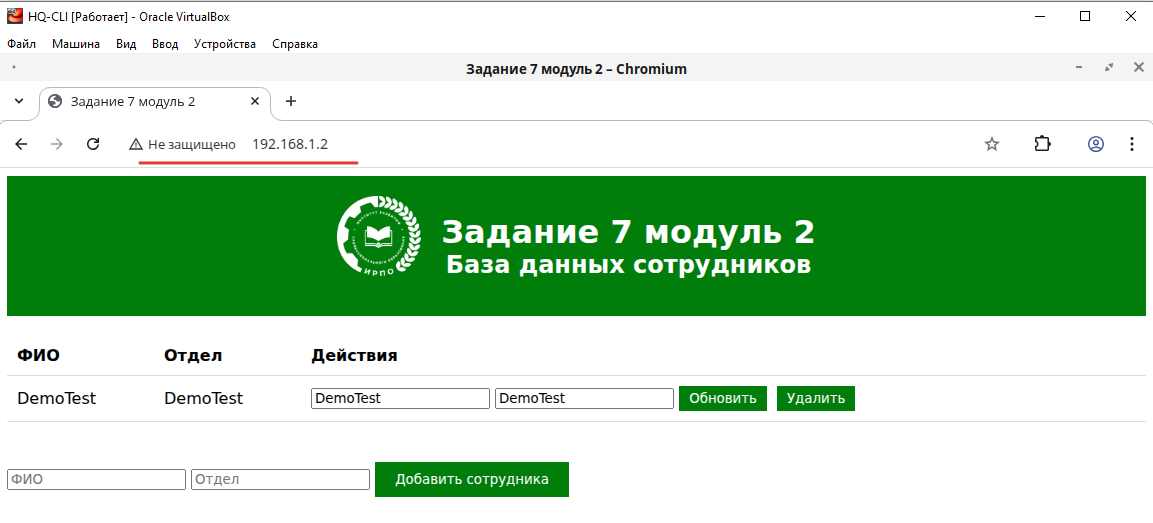
Task: Open the Файл menu
Action: [21, 44]
